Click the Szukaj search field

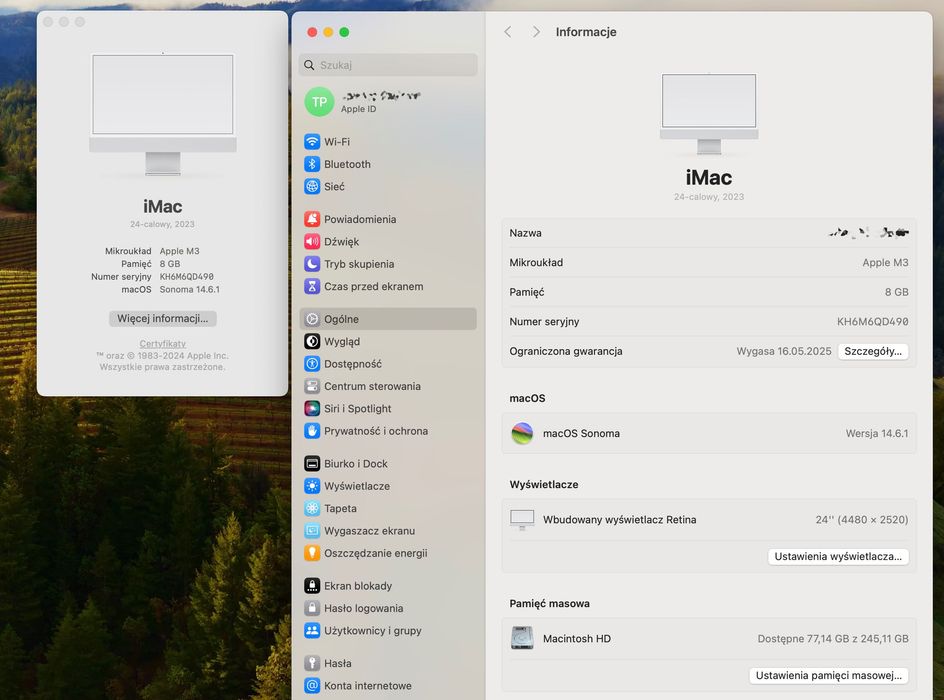pyautogui.click(x=388, y=65)
